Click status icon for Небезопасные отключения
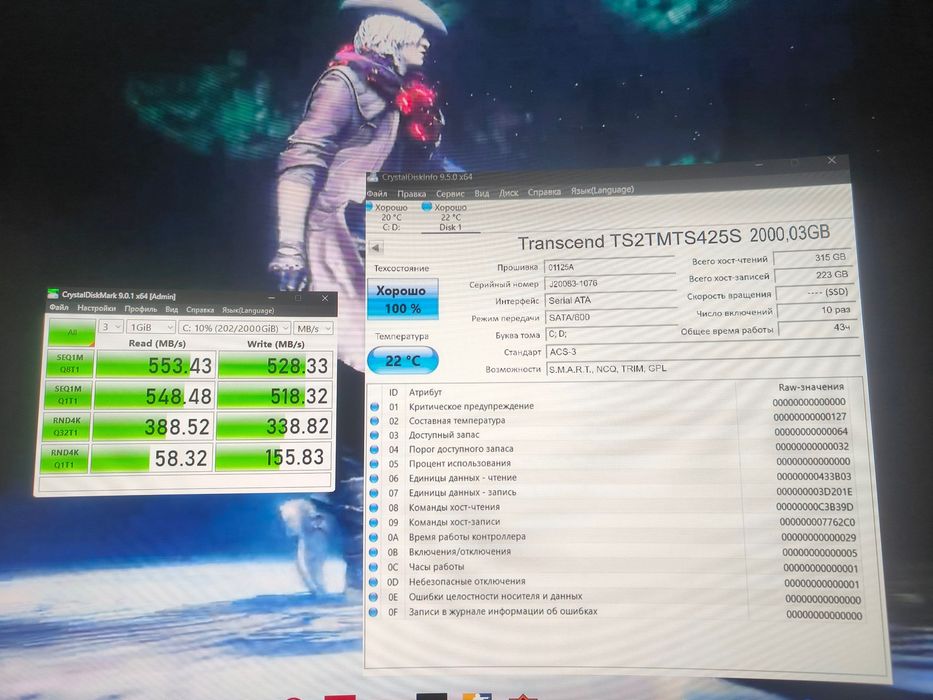Image resolution: width=933 pixels, height=700 pixels. click(374, 582)
